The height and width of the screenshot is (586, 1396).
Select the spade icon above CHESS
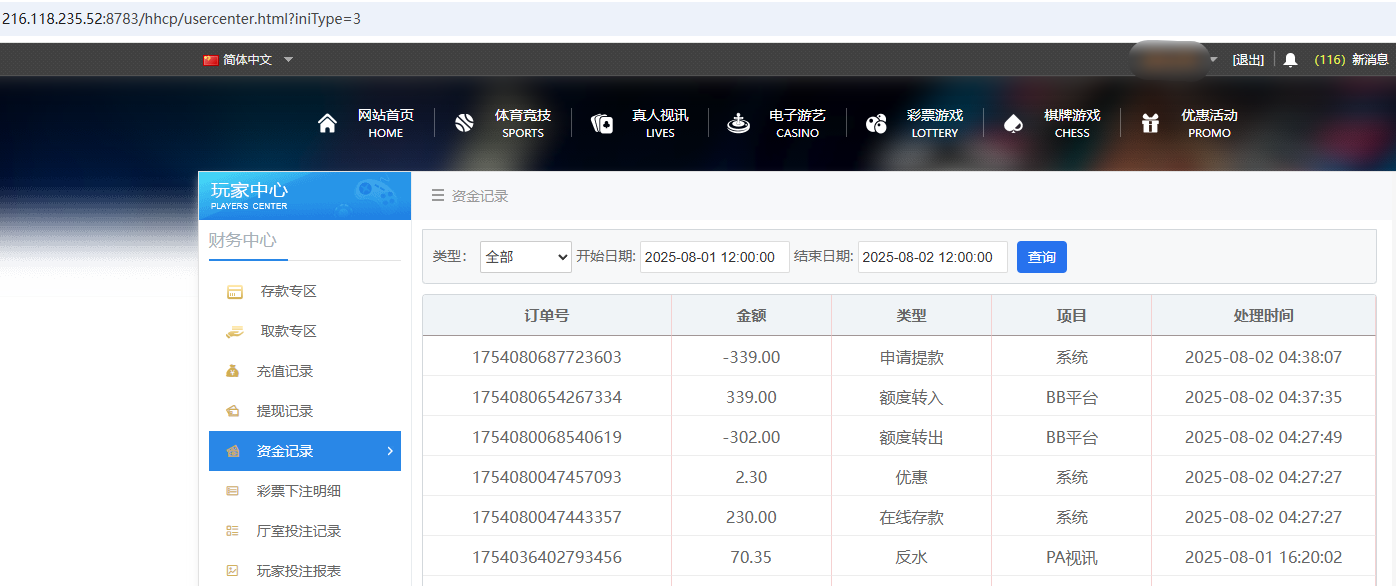[1012, 122]
